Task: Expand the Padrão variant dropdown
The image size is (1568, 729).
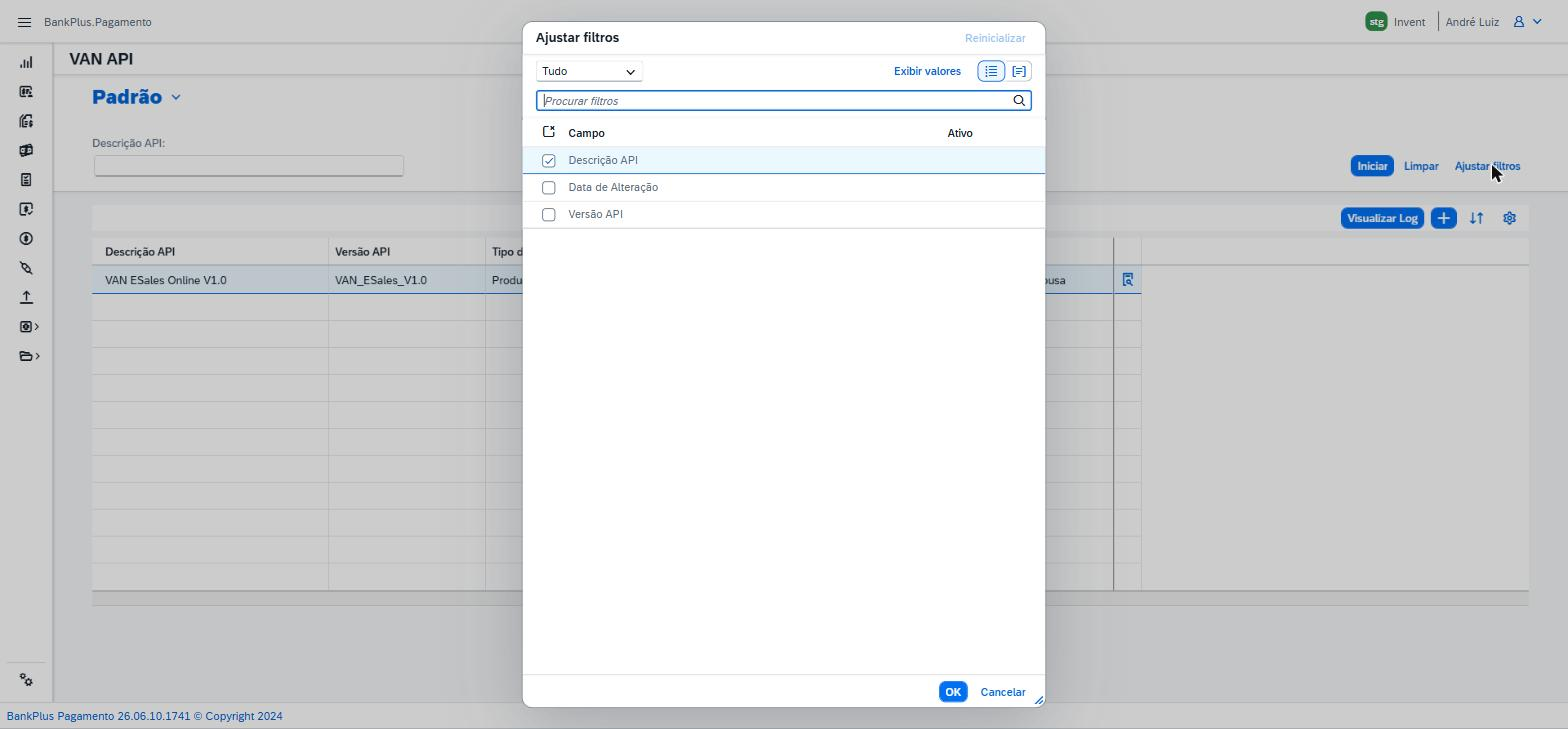Action: coord(176,97)
